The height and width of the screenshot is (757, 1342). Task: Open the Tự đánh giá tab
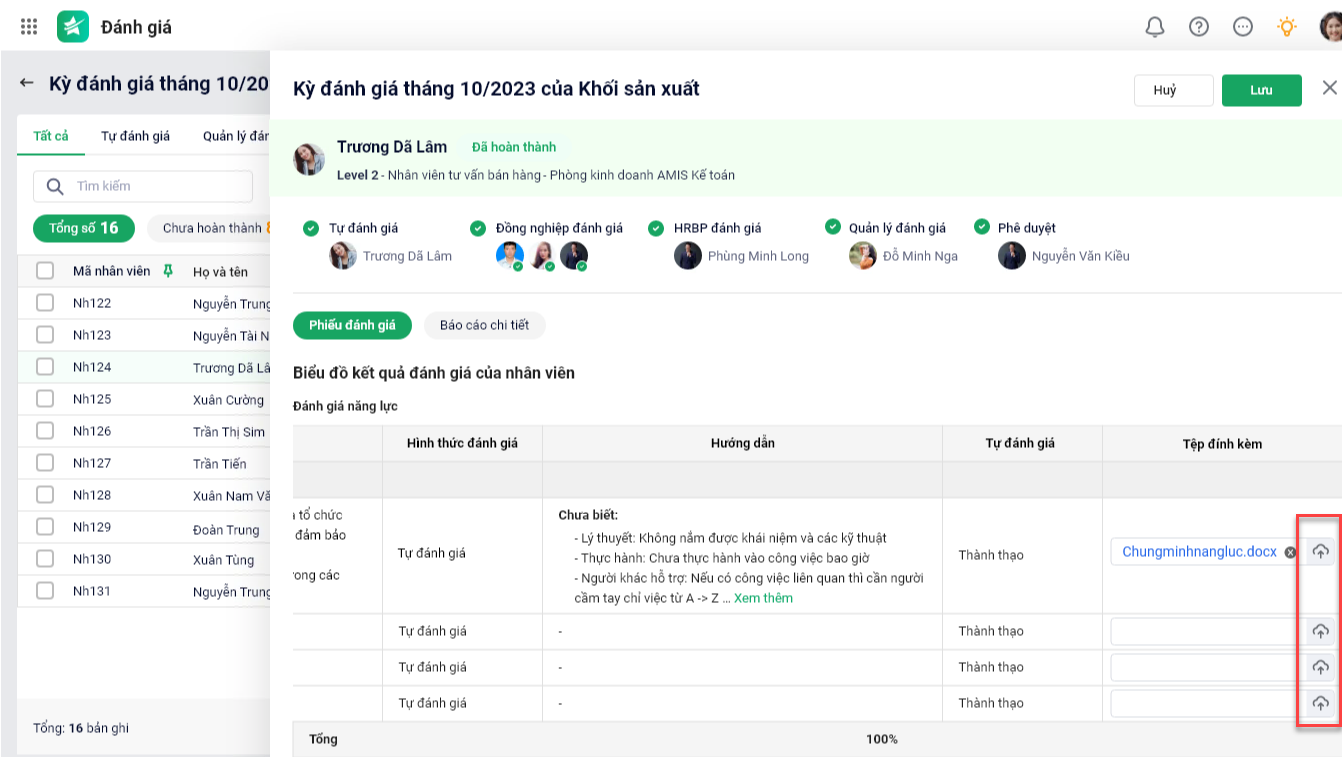click(136, 136)
